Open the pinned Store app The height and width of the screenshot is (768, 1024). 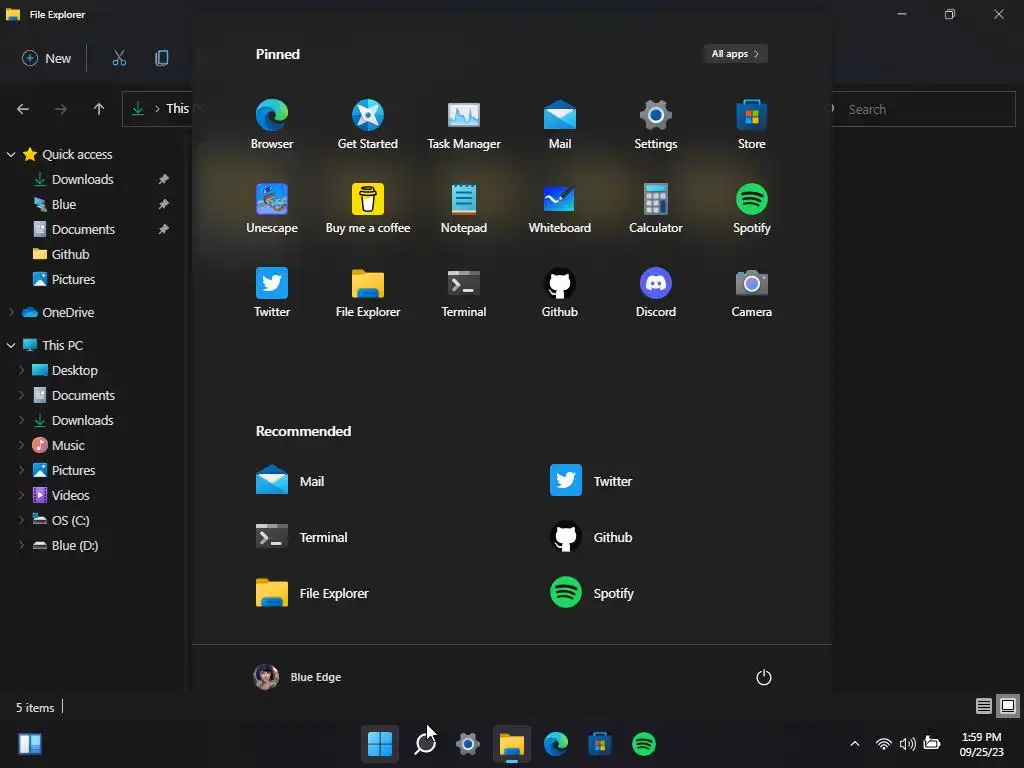point(752,125)
